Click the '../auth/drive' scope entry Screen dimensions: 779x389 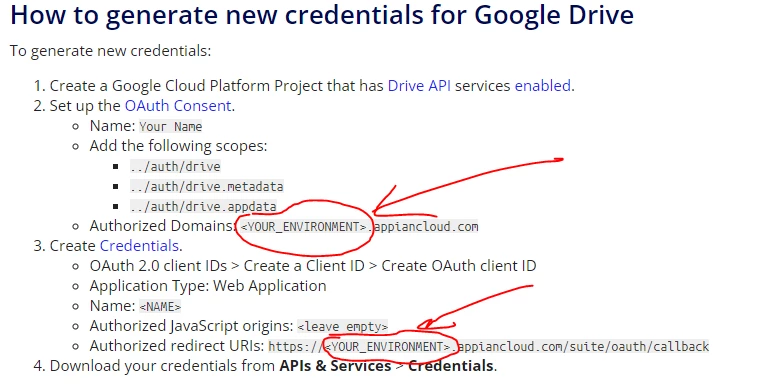click(x=175, y=166)
